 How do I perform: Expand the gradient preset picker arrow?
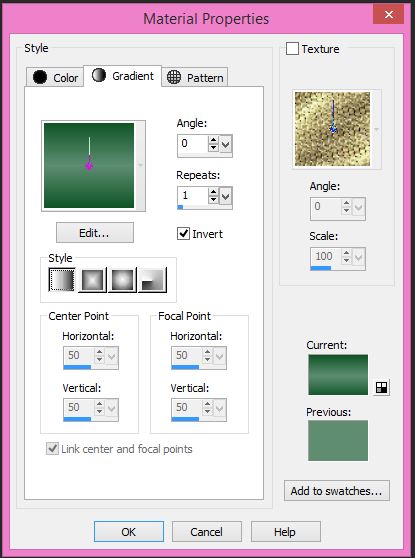tap(141, 165)
